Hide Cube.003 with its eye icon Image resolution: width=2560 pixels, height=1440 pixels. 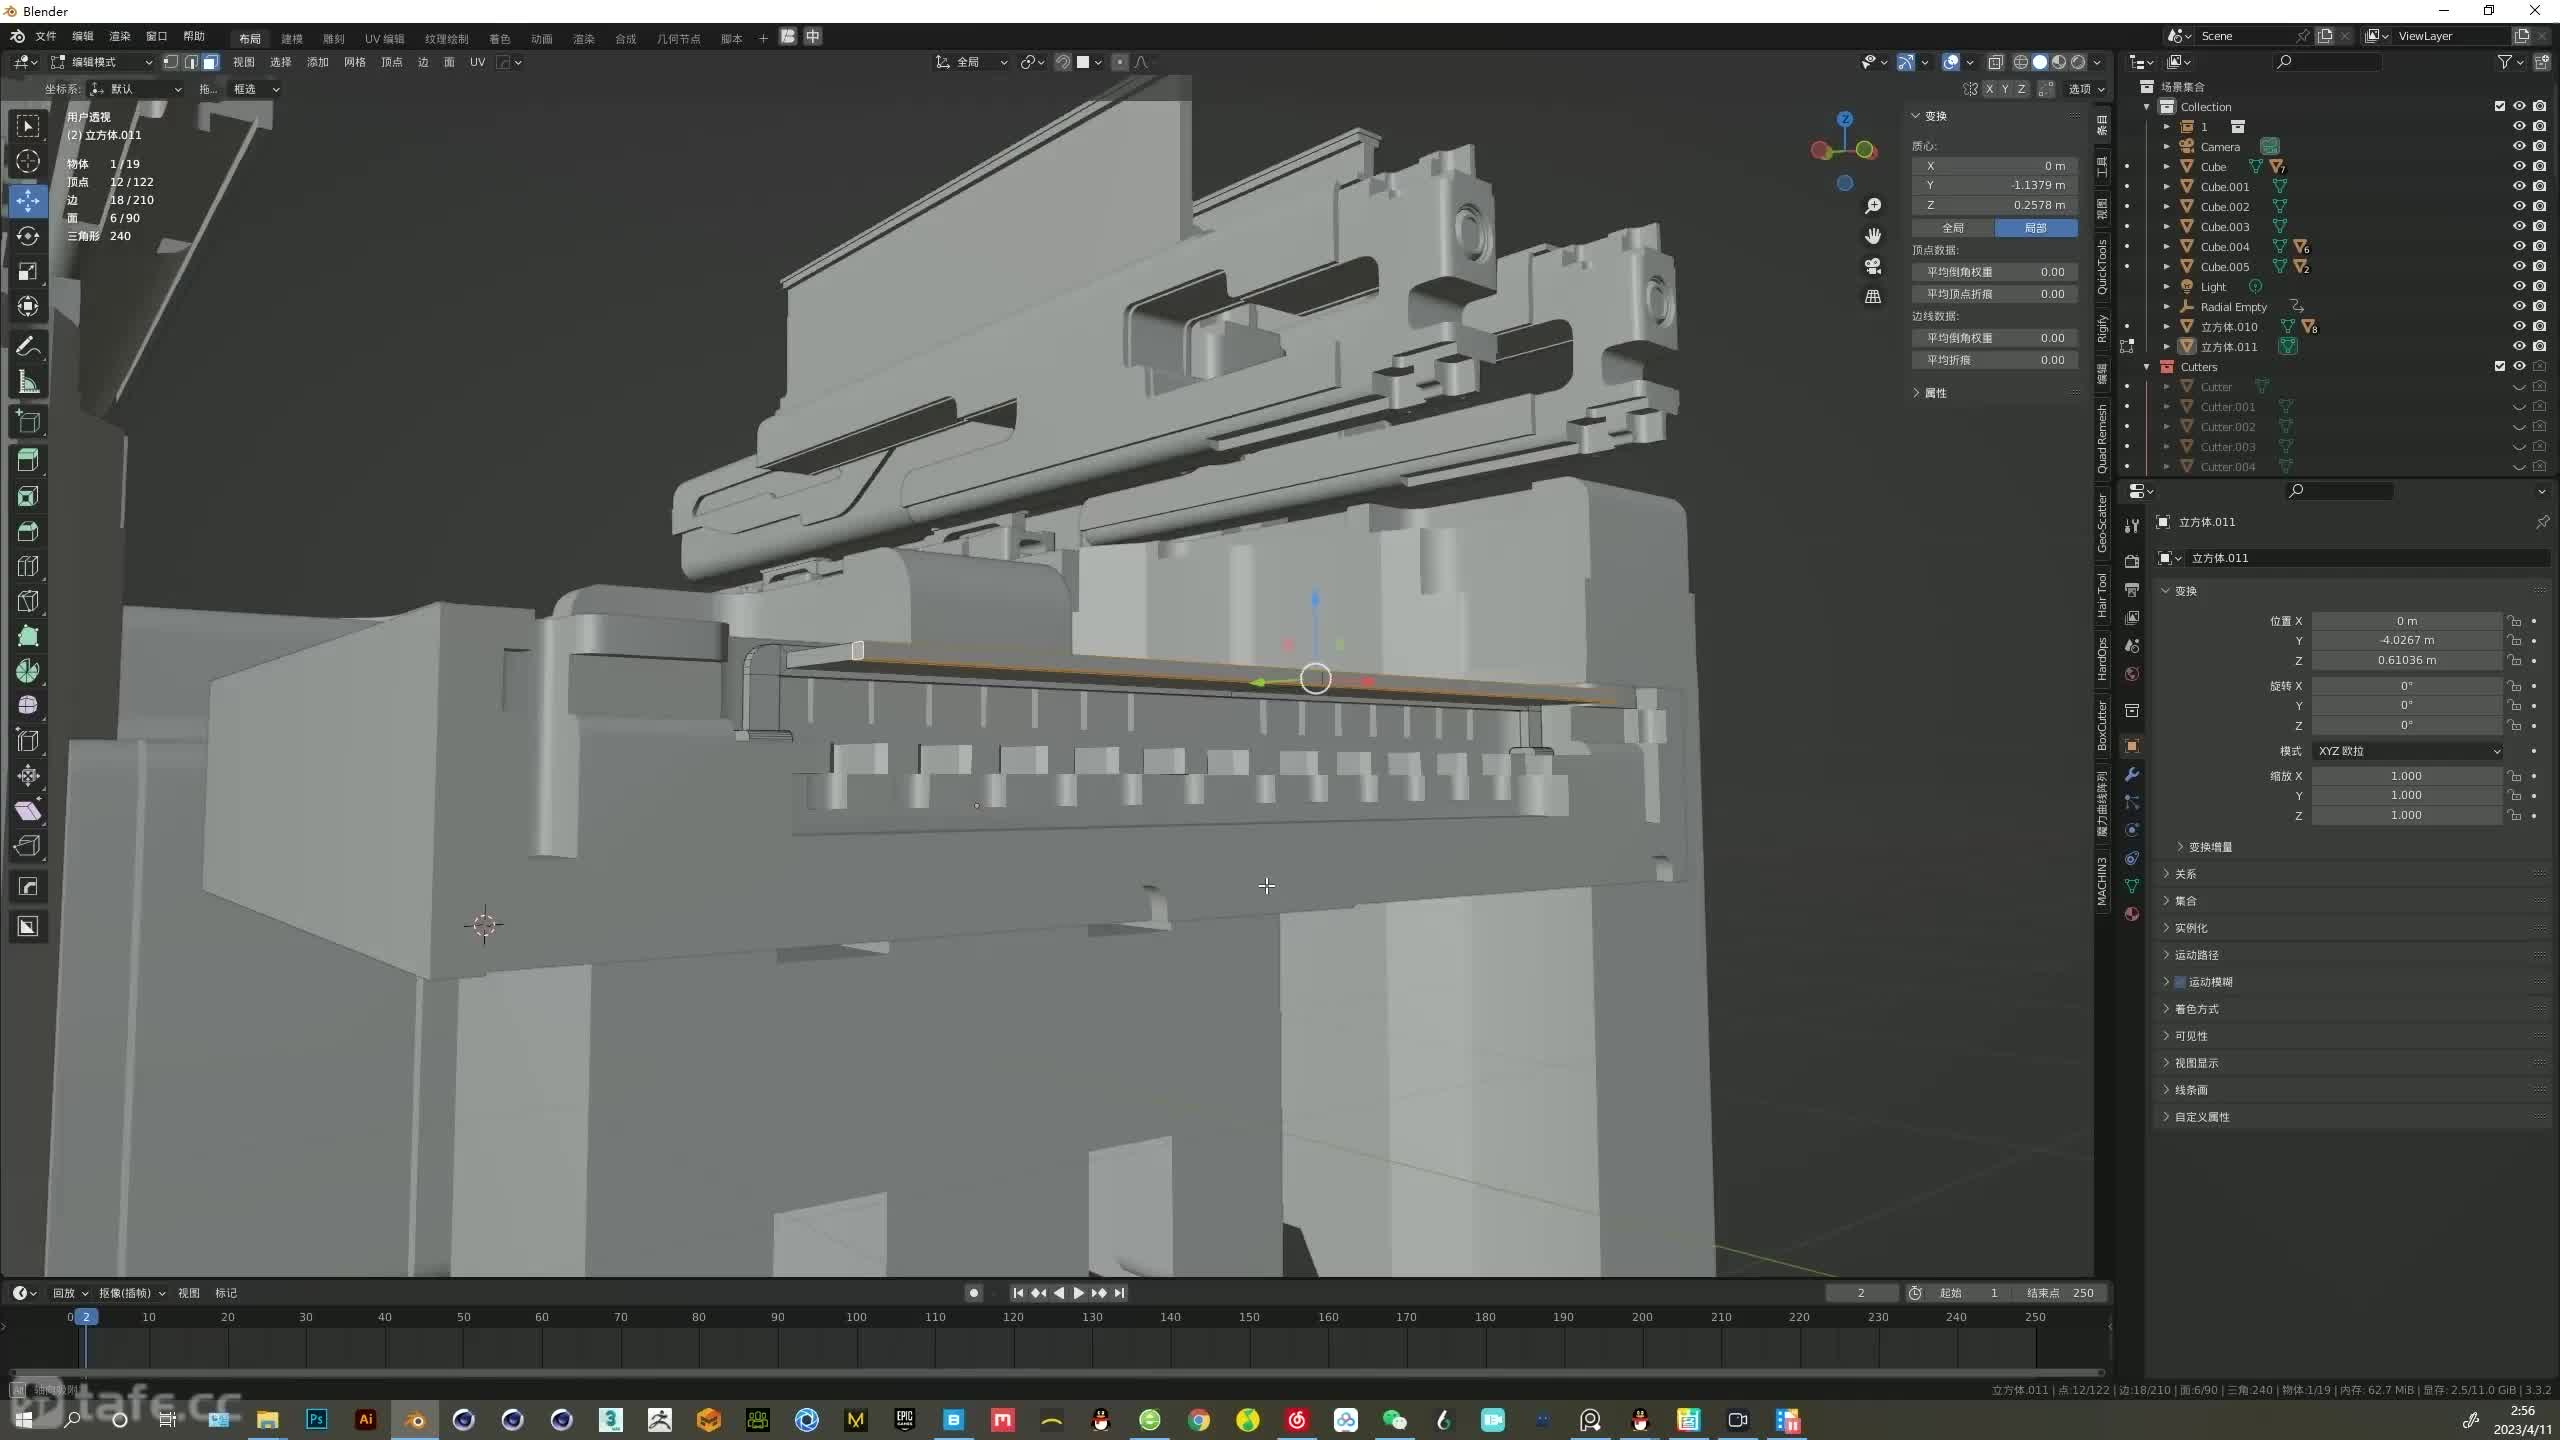[2519, 226]
